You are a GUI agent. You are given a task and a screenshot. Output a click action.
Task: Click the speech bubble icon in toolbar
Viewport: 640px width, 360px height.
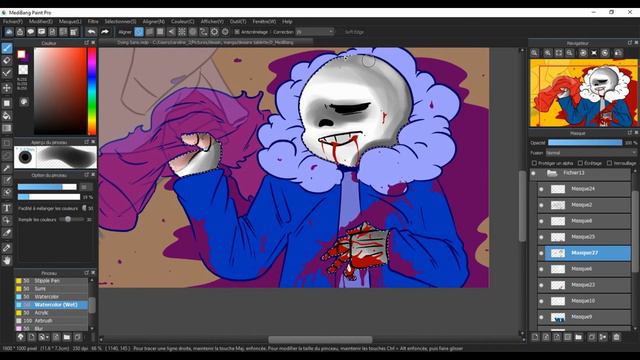[31, 32]
